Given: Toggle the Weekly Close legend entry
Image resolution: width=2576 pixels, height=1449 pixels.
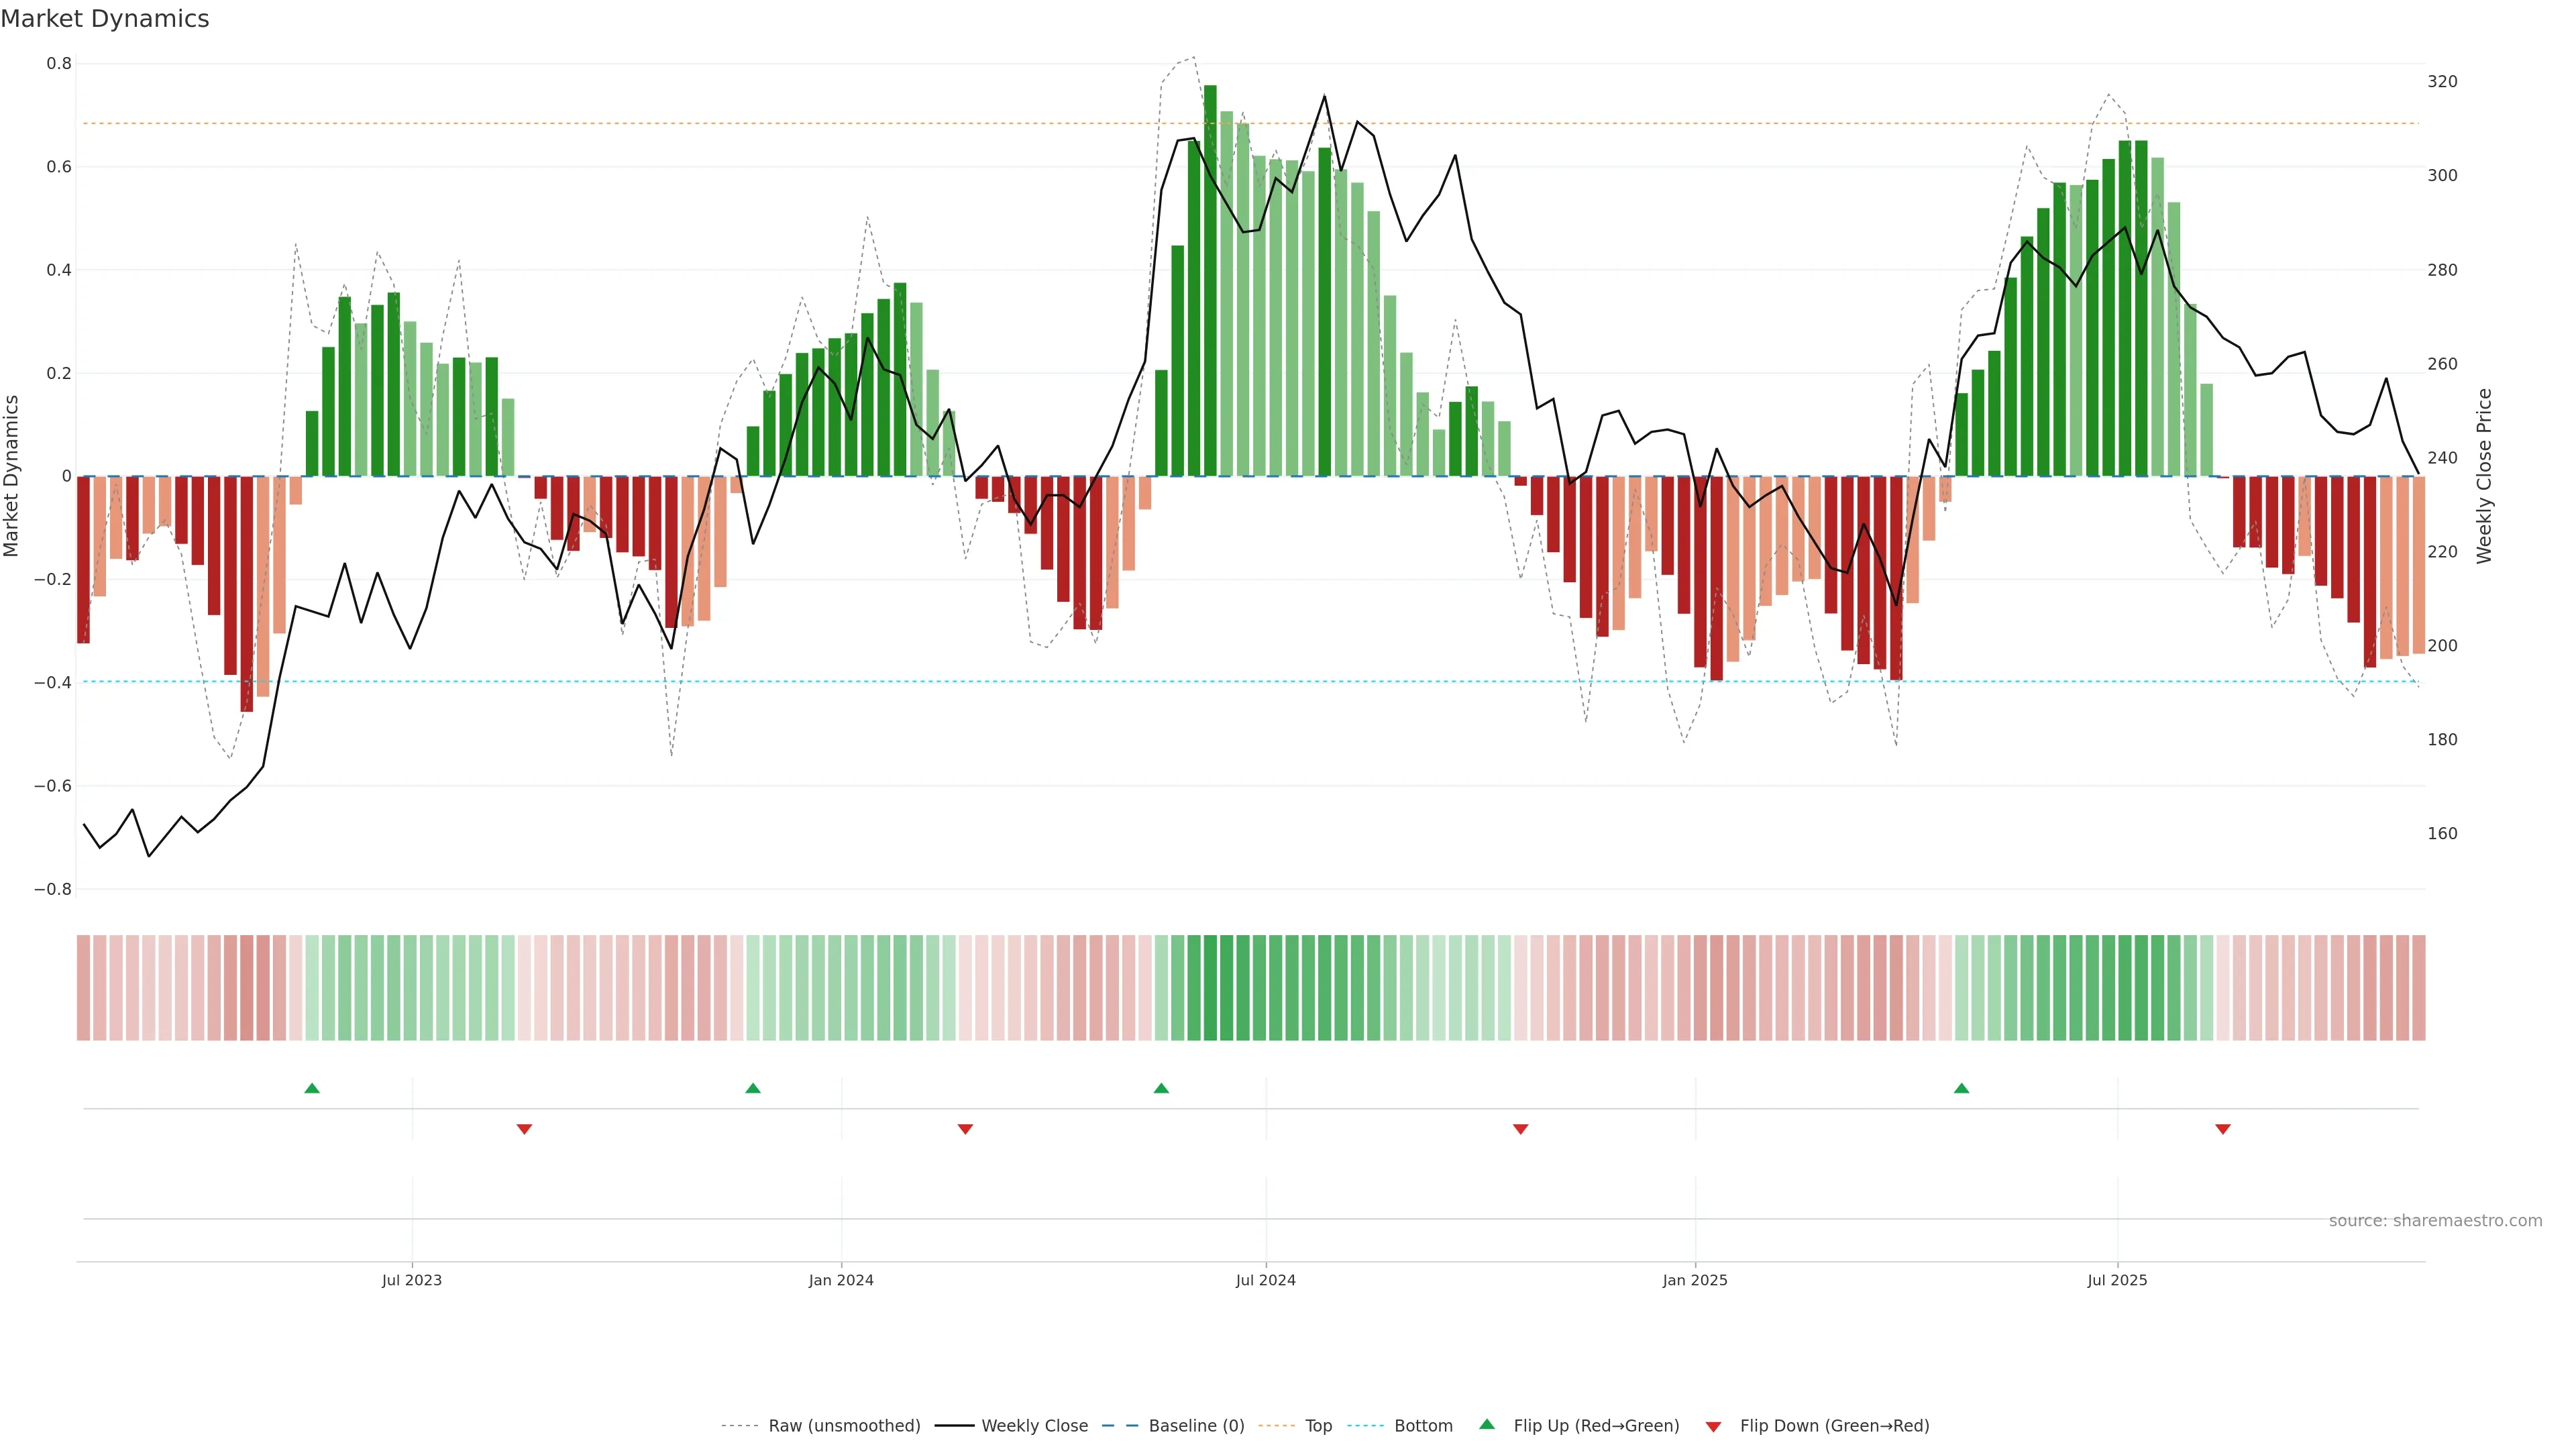Looking at the screenshot, I should tap(1034, 1426).
